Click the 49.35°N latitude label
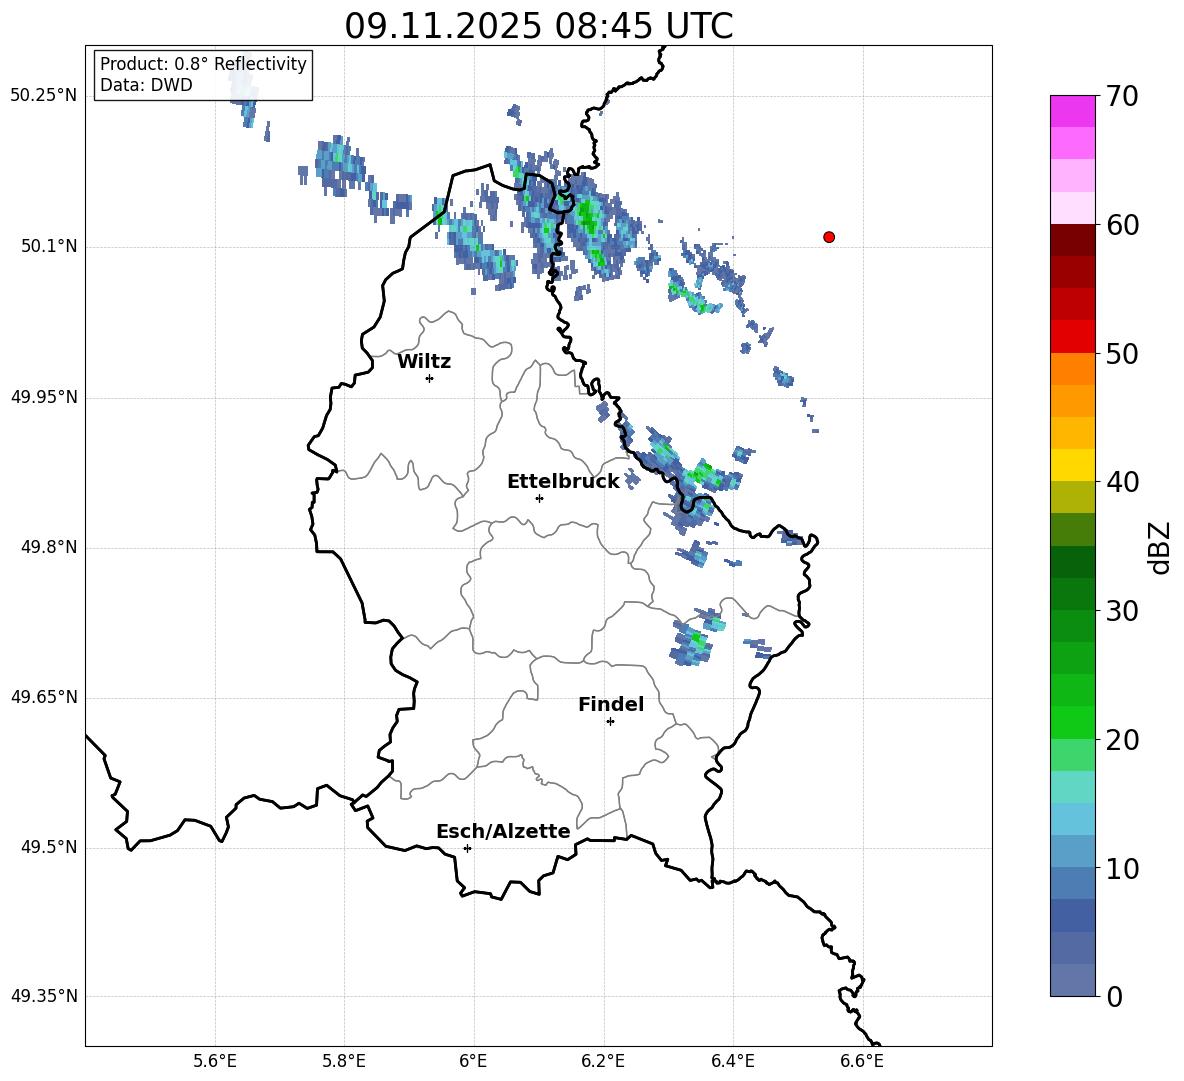1184x1081 pixels. click(x=44, y=996)
